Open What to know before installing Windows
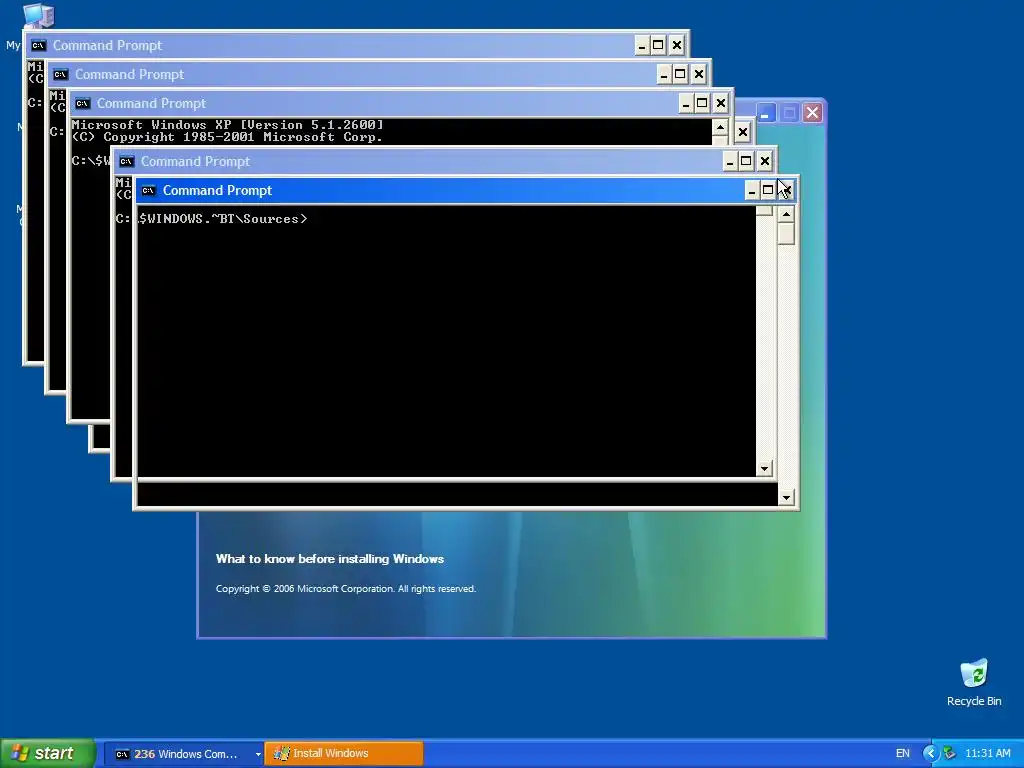Screen dimensions: 1024x768 [330, 559]
